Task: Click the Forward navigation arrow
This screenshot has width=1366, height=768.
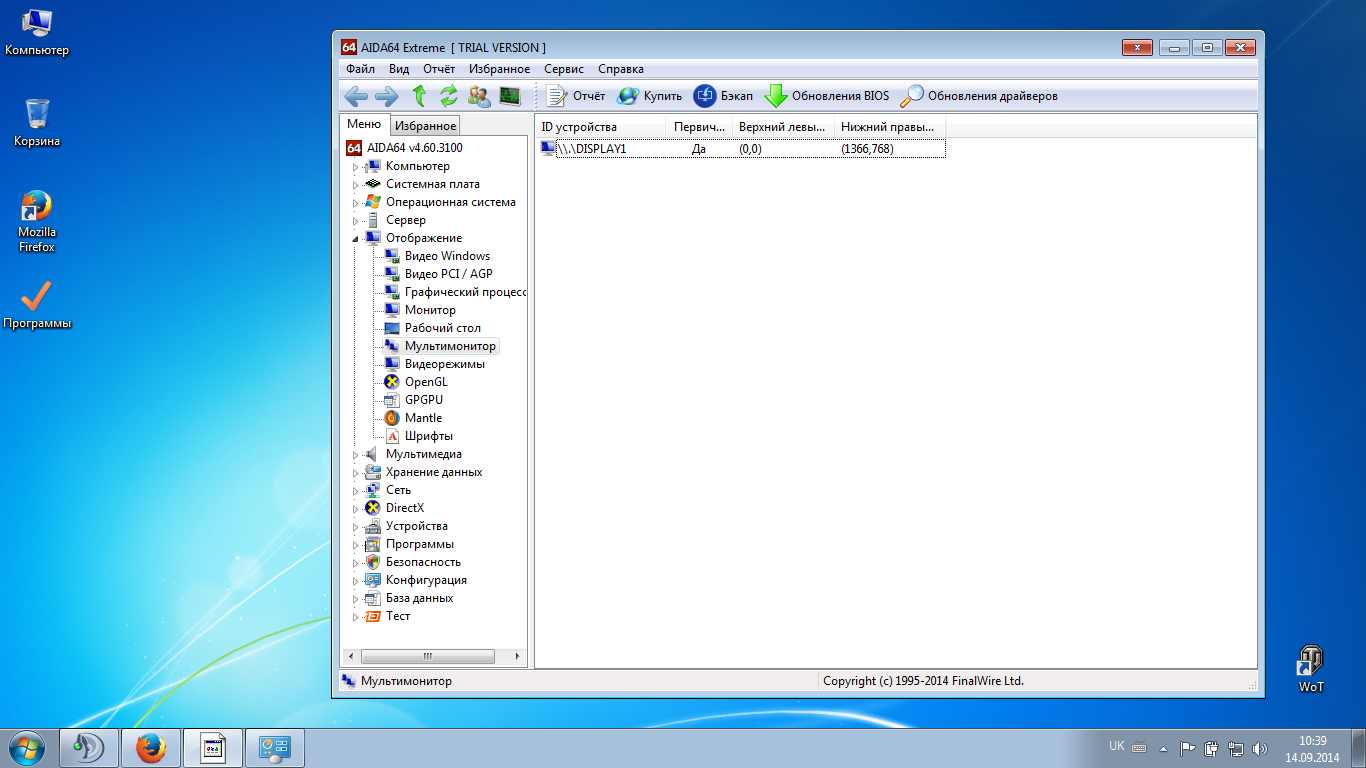Action: [x=386, y=96]
